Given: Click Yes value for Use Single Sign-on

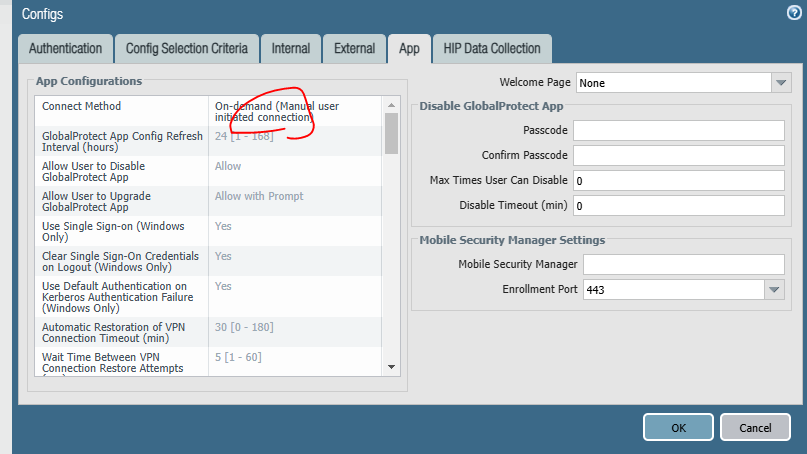Looking at the screenshot, I should pos(223,226).
